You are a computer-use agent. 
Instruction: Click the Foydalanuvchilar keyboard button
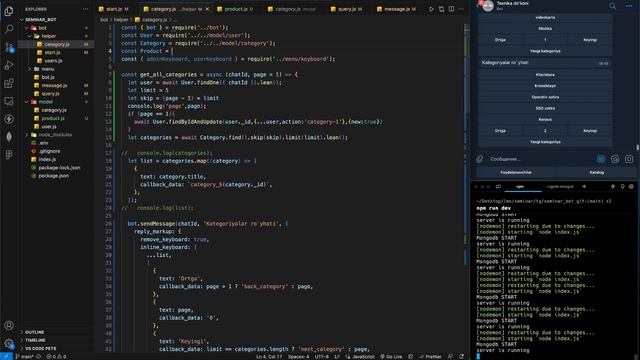pyautogui.click(x=516, y=172)
